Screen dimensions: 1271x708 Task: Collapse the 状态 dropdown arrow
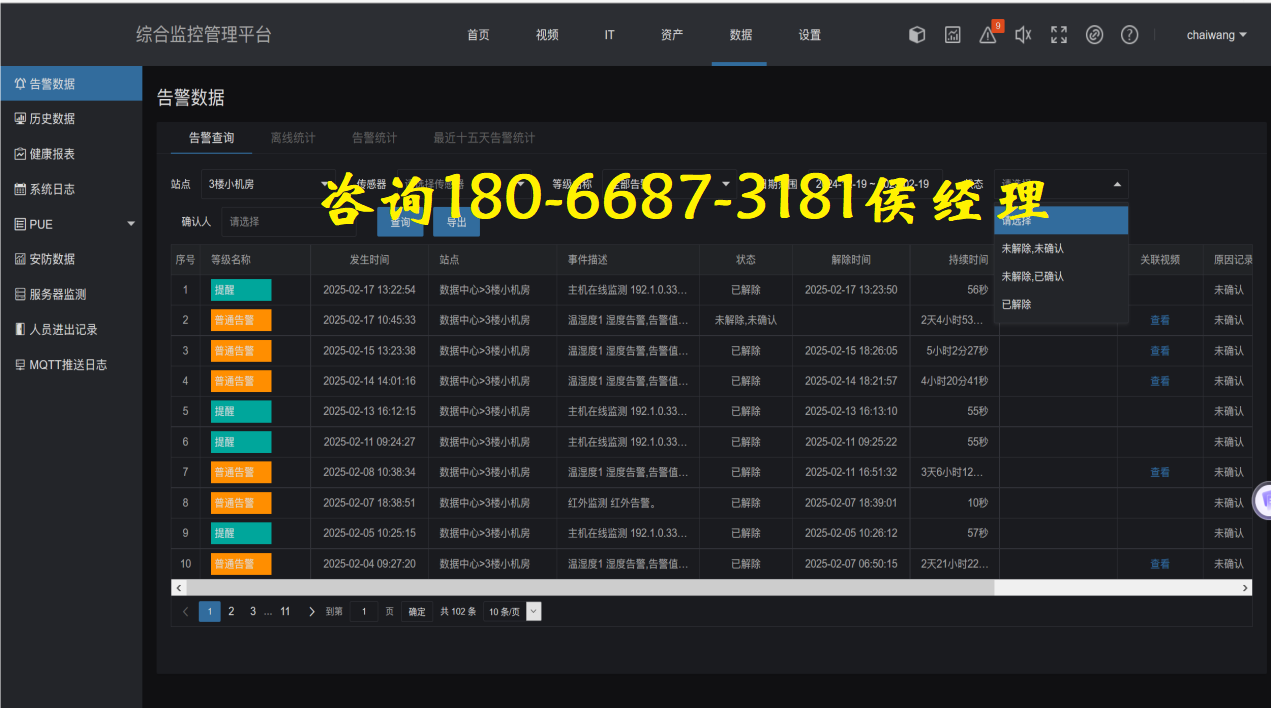pos(1117,184)
